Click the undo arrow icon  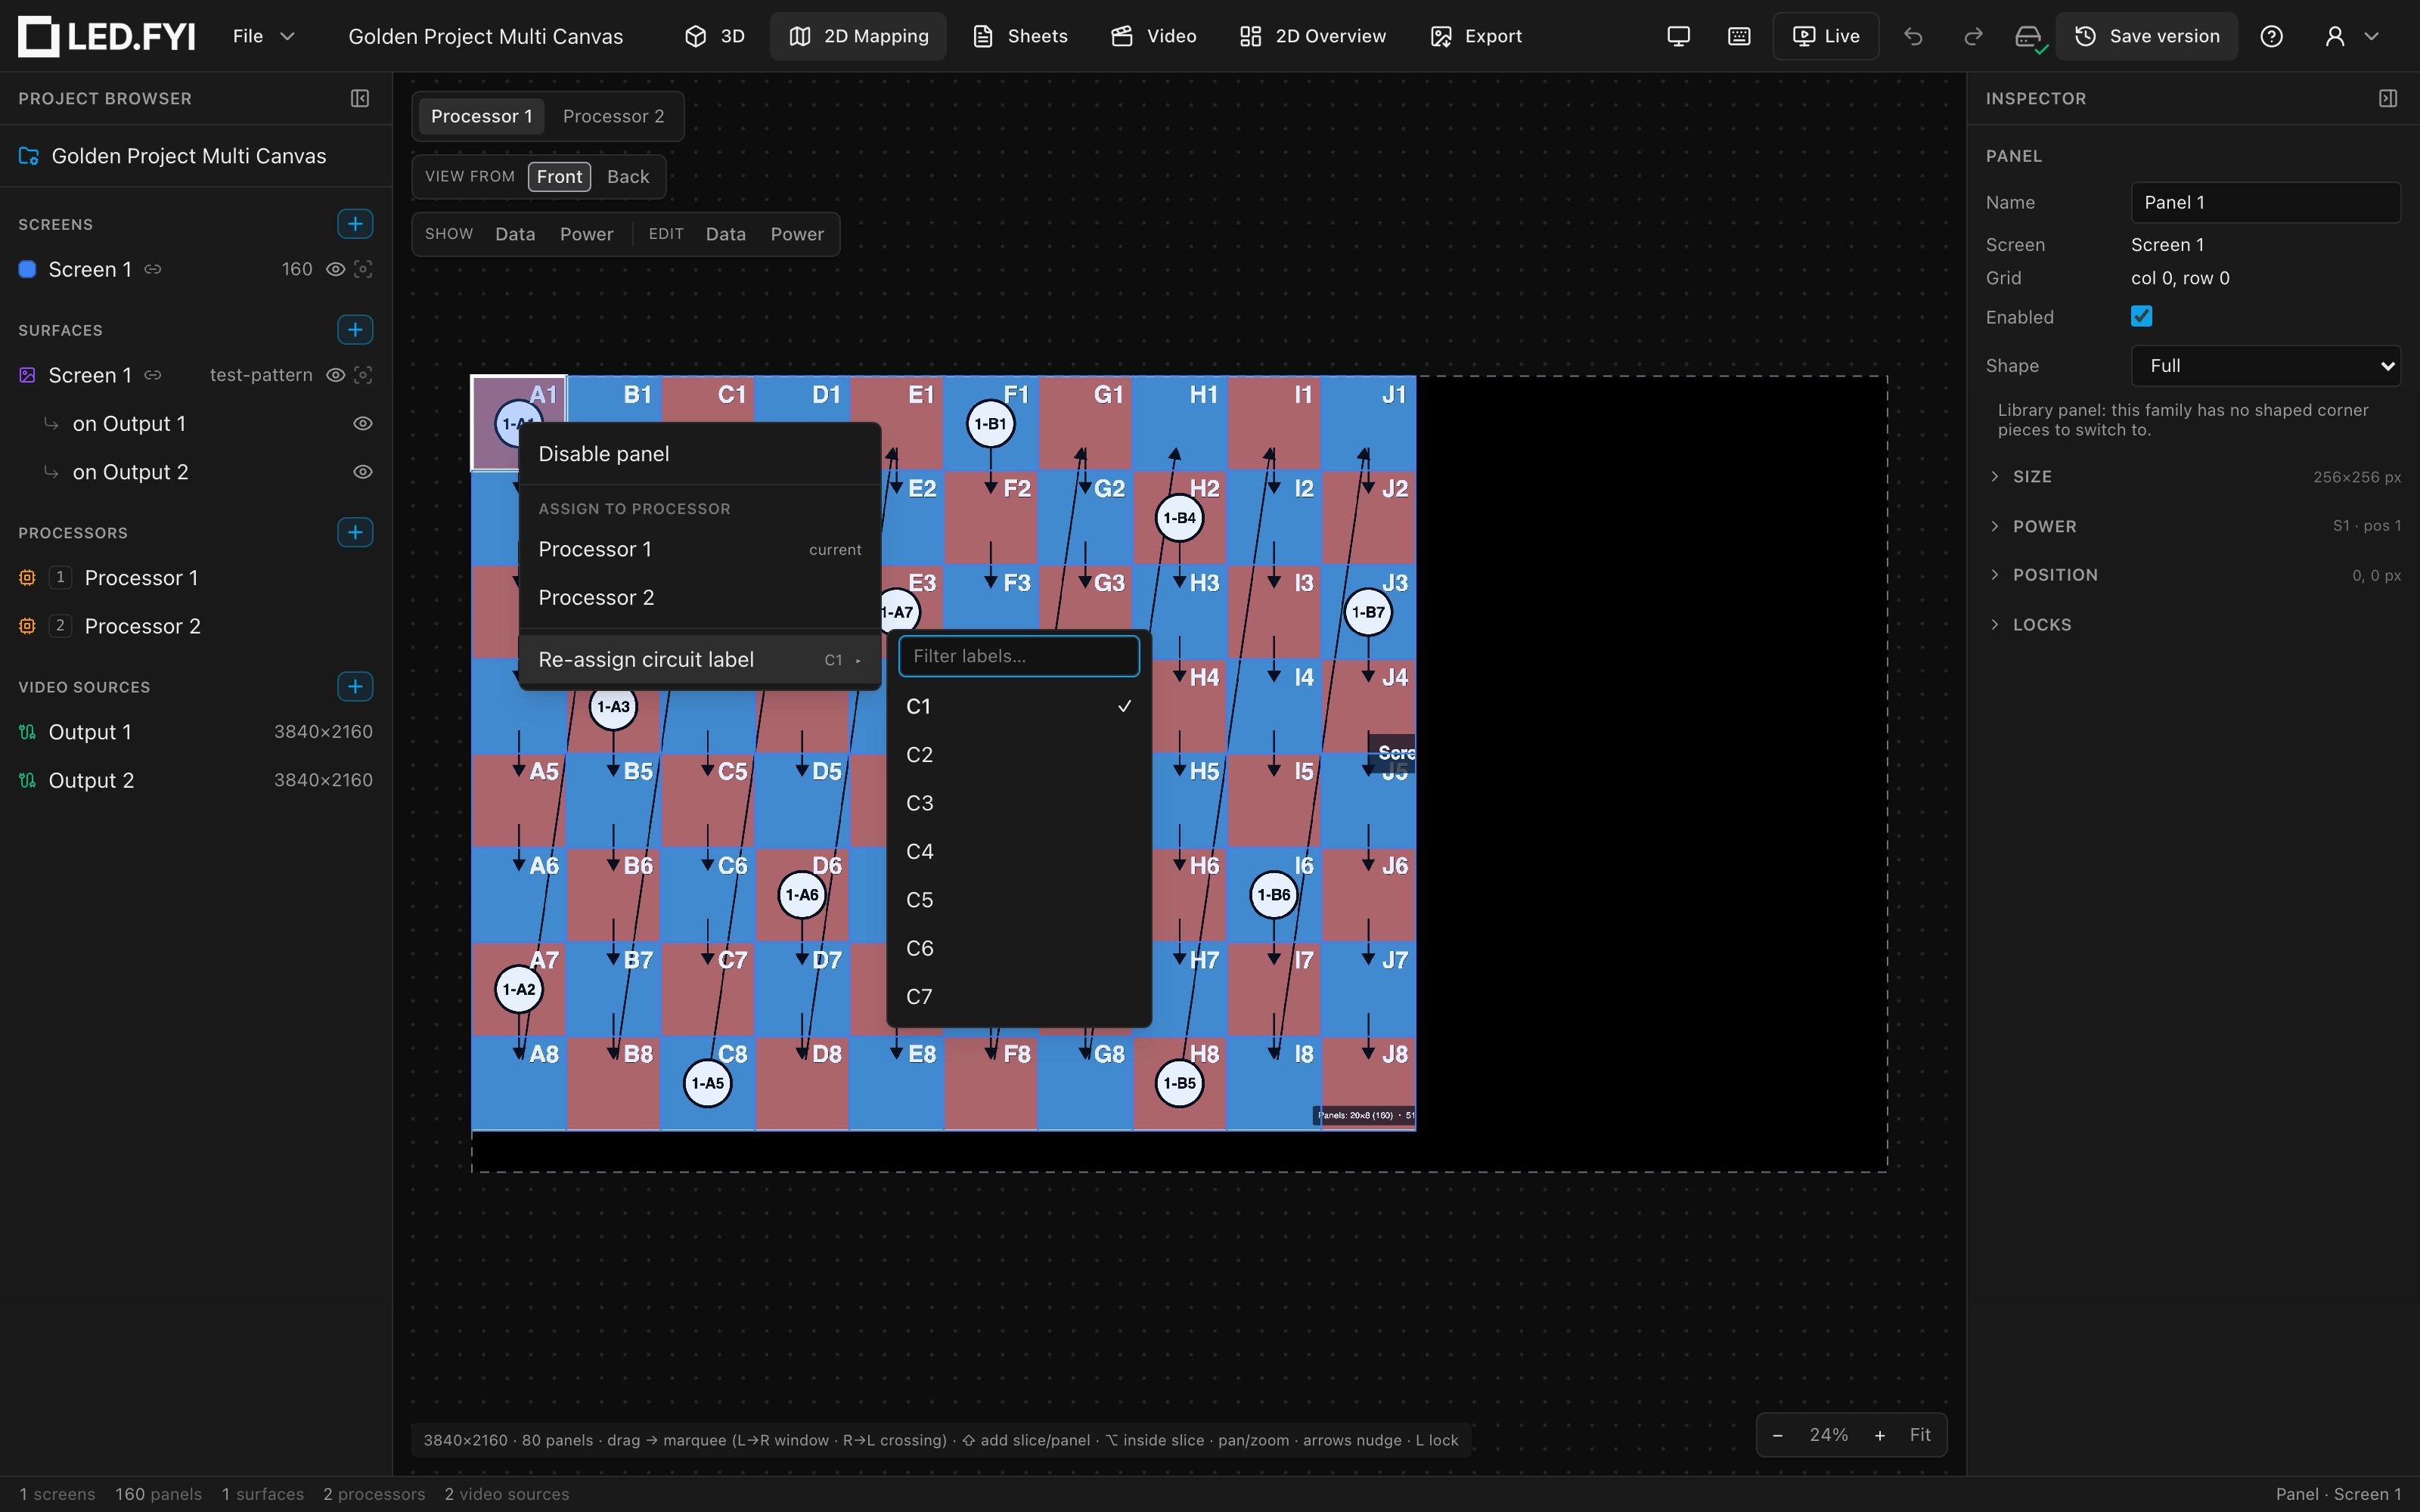click(1913, 36)
